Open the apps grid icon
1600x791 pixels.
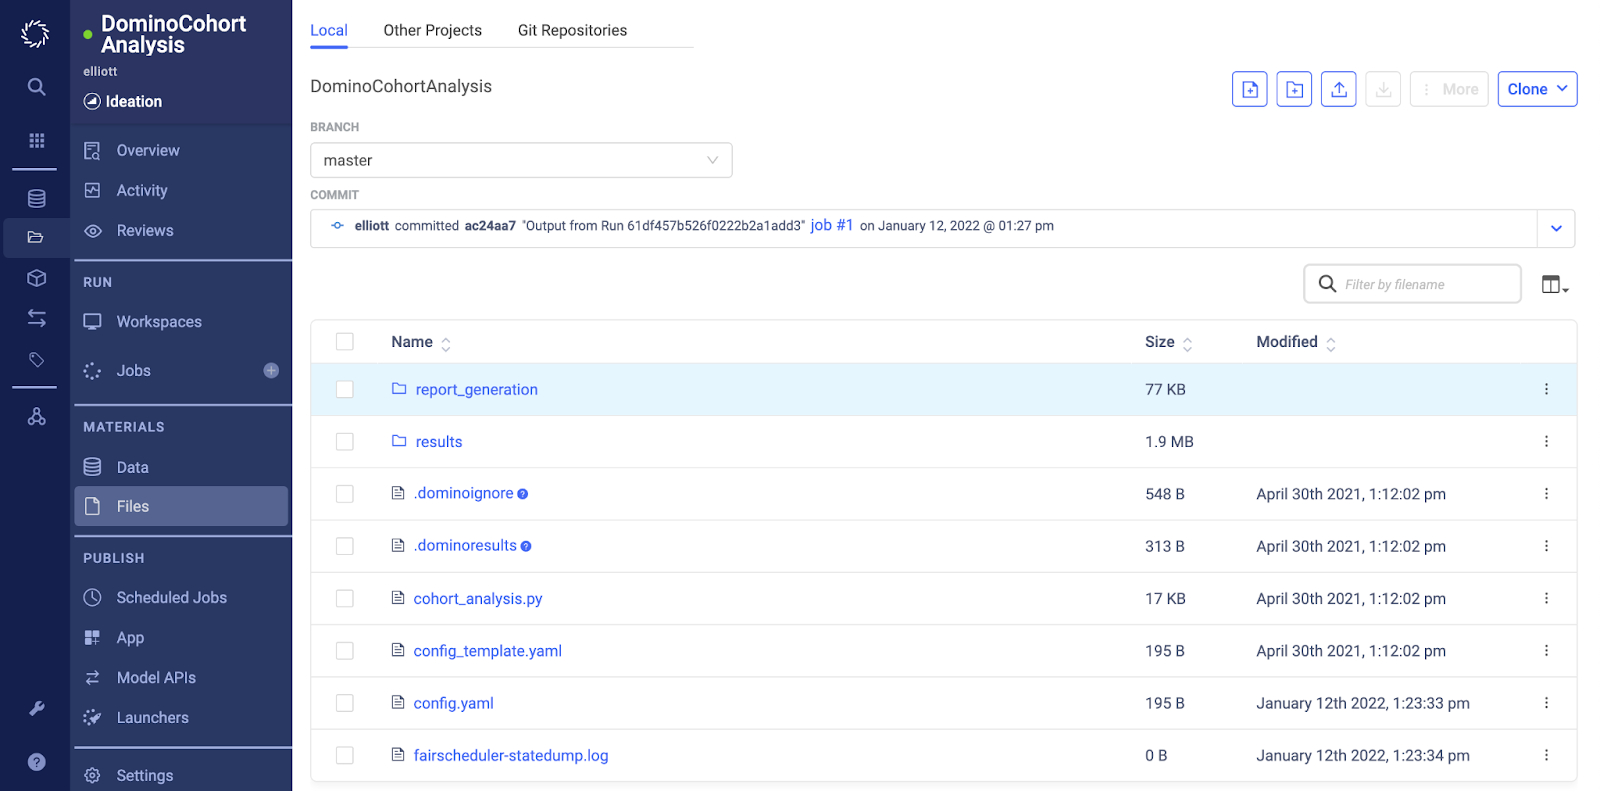click(x=37, y=140)
